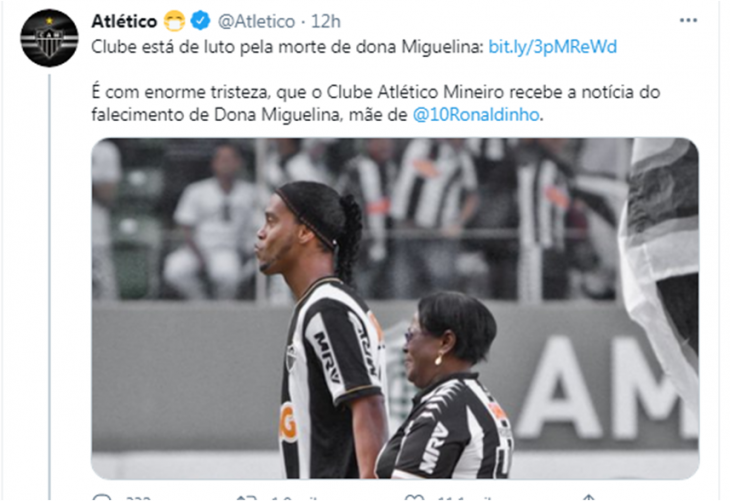Click the Atlético display name
The width and height of the screenshot is (730, 501).
124,21
